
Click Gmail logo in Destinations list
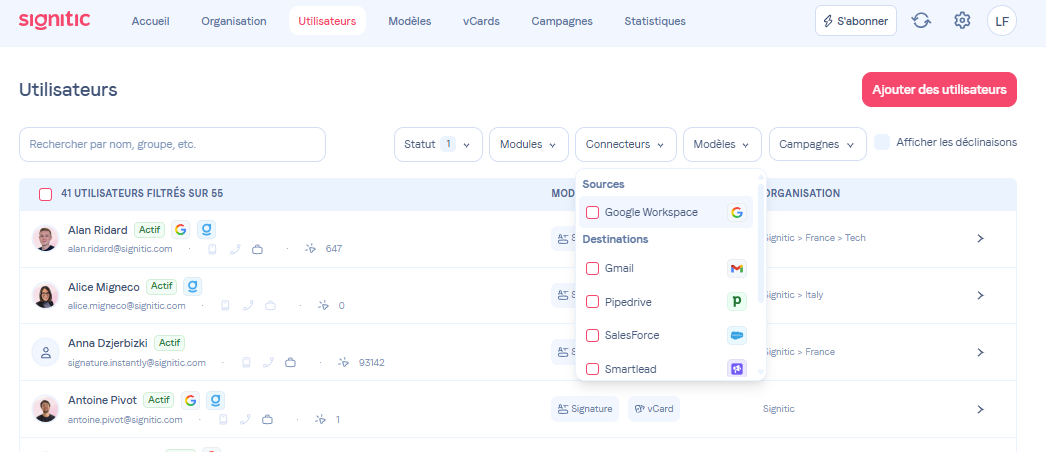tap(736, 269)
